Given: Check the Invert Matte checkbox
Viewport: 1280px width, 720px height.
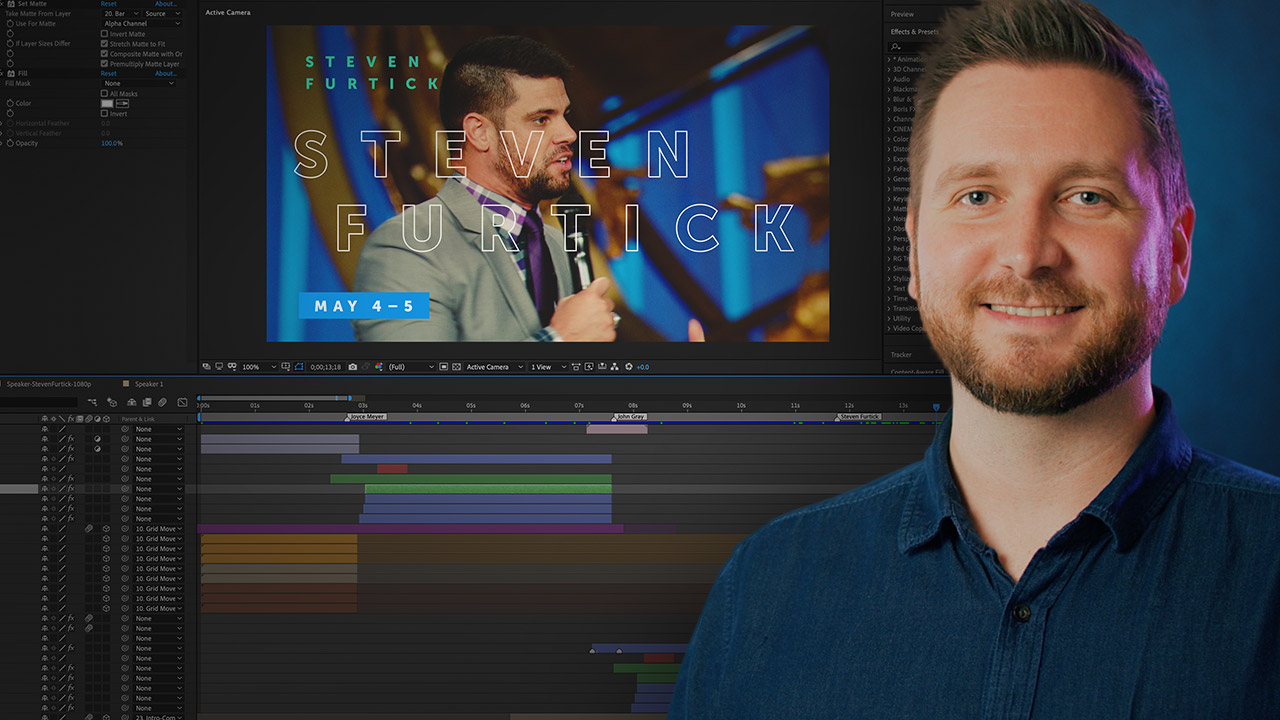Looking at the screenshot, I should 104,34.
